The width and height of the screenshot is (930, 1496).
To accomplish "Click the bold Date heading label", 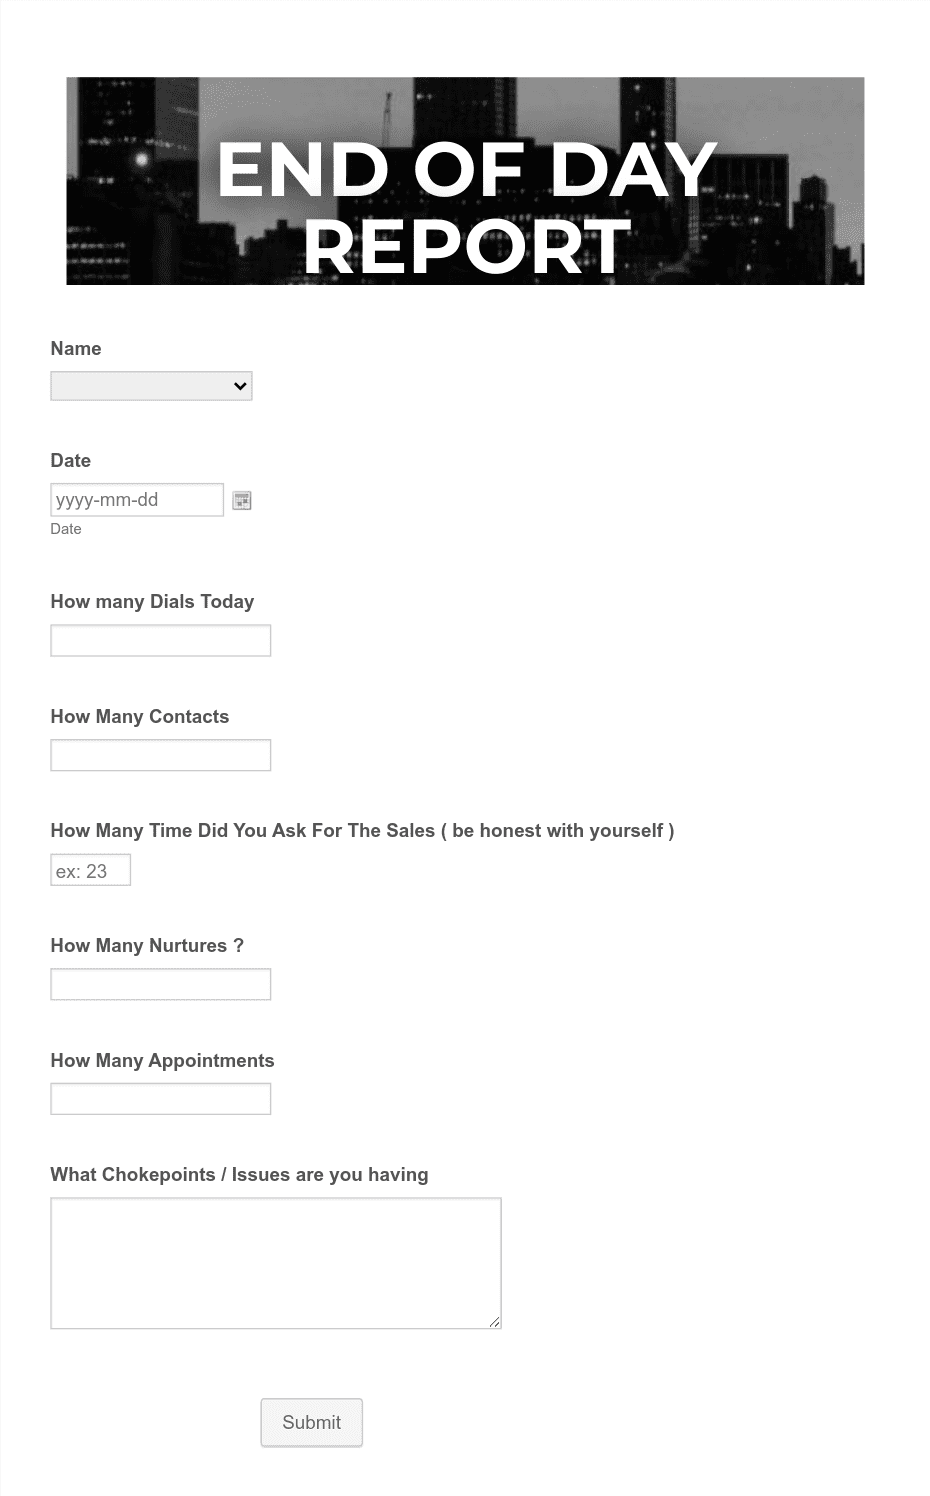I will (71, 460).
